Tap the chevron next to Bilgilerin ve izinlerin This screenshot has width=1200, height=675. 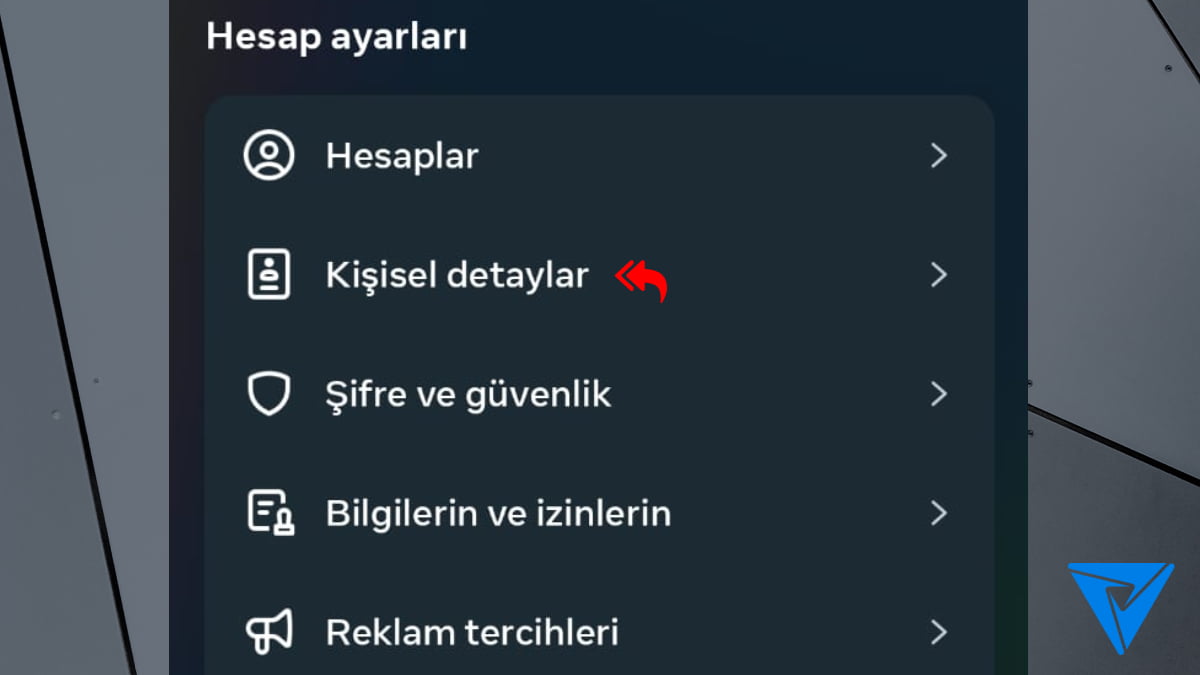[938, 513]
